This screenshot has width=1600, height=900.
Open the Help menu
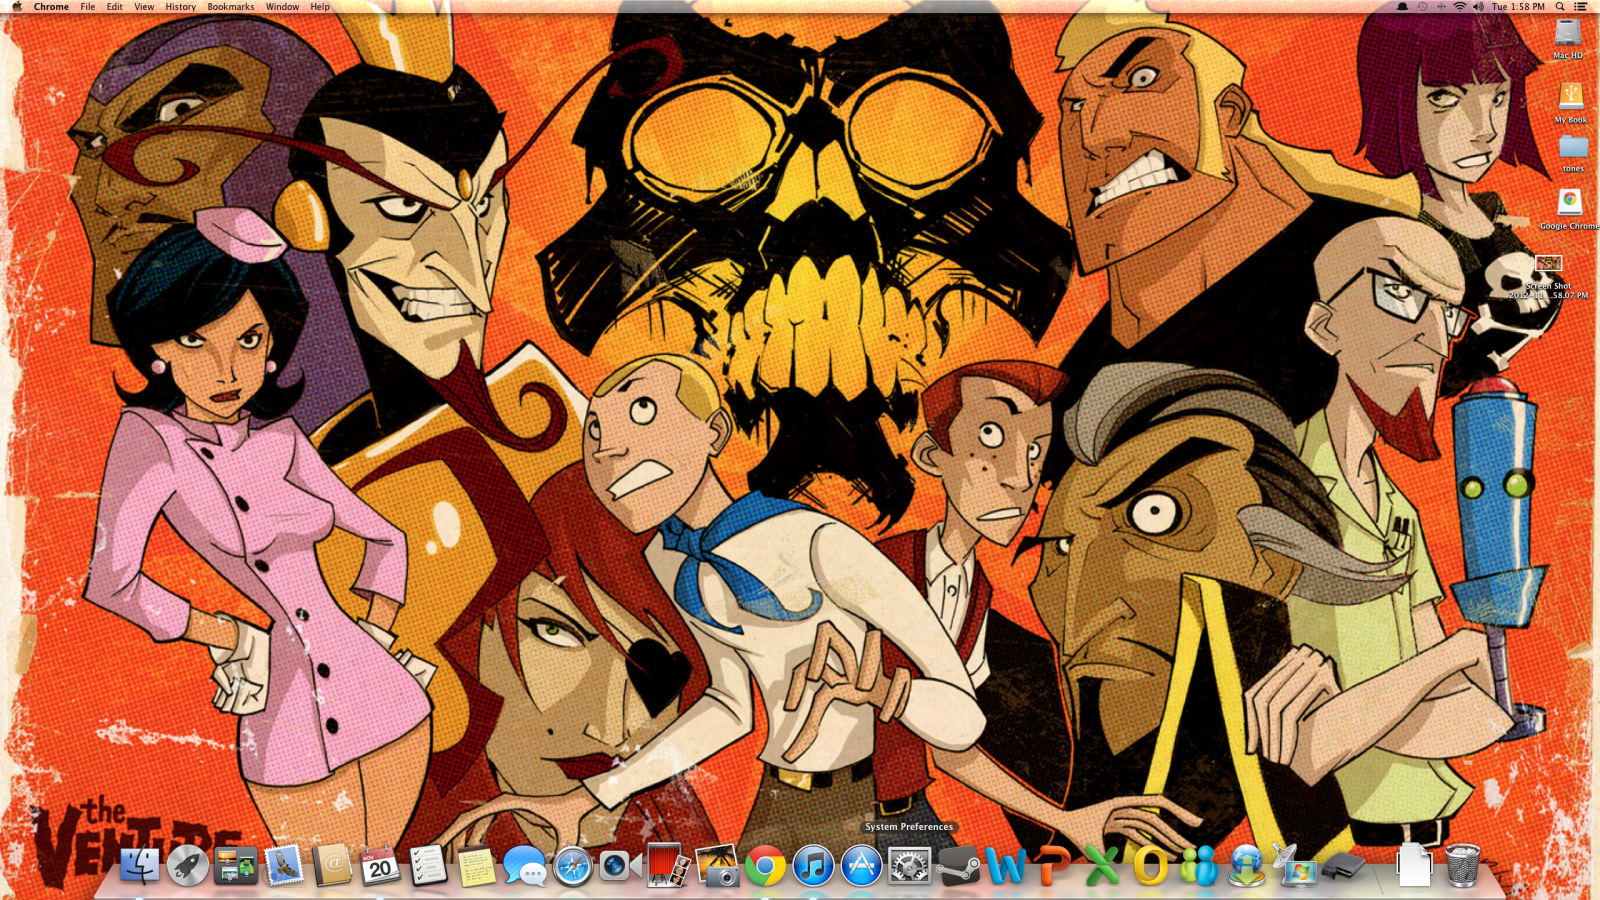click(x=320, y=6)
